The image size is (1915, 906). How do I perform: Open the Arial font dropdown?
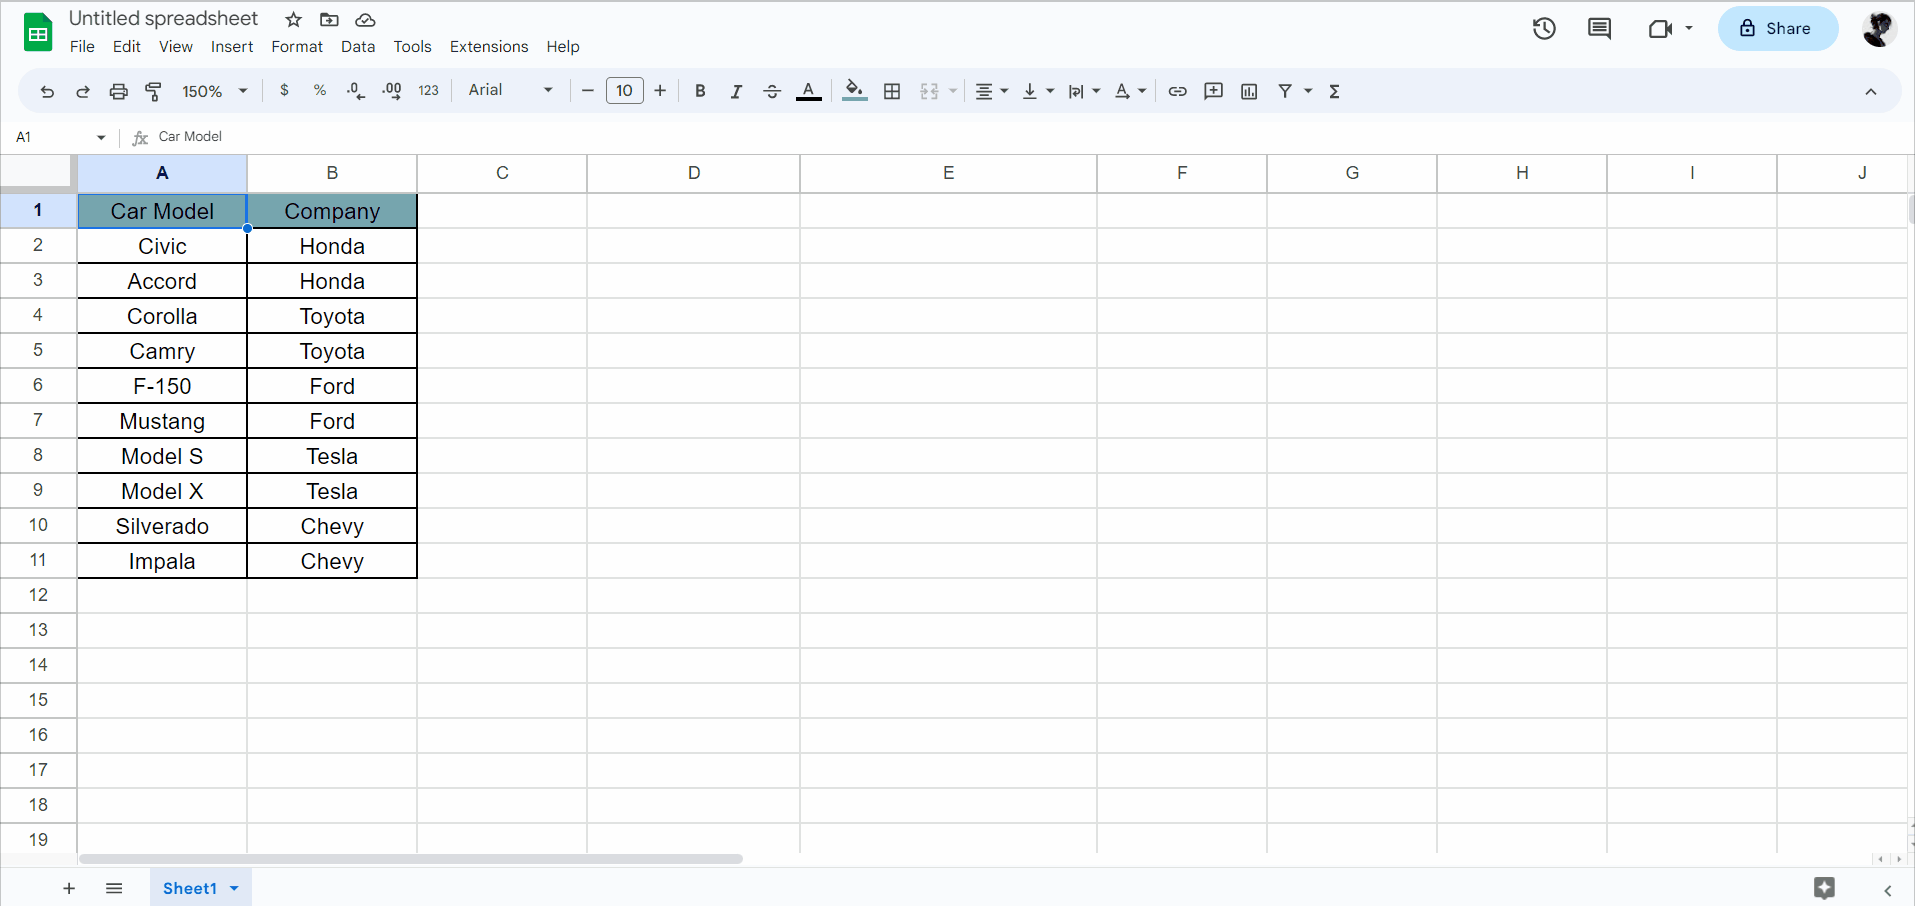point(508,91)
